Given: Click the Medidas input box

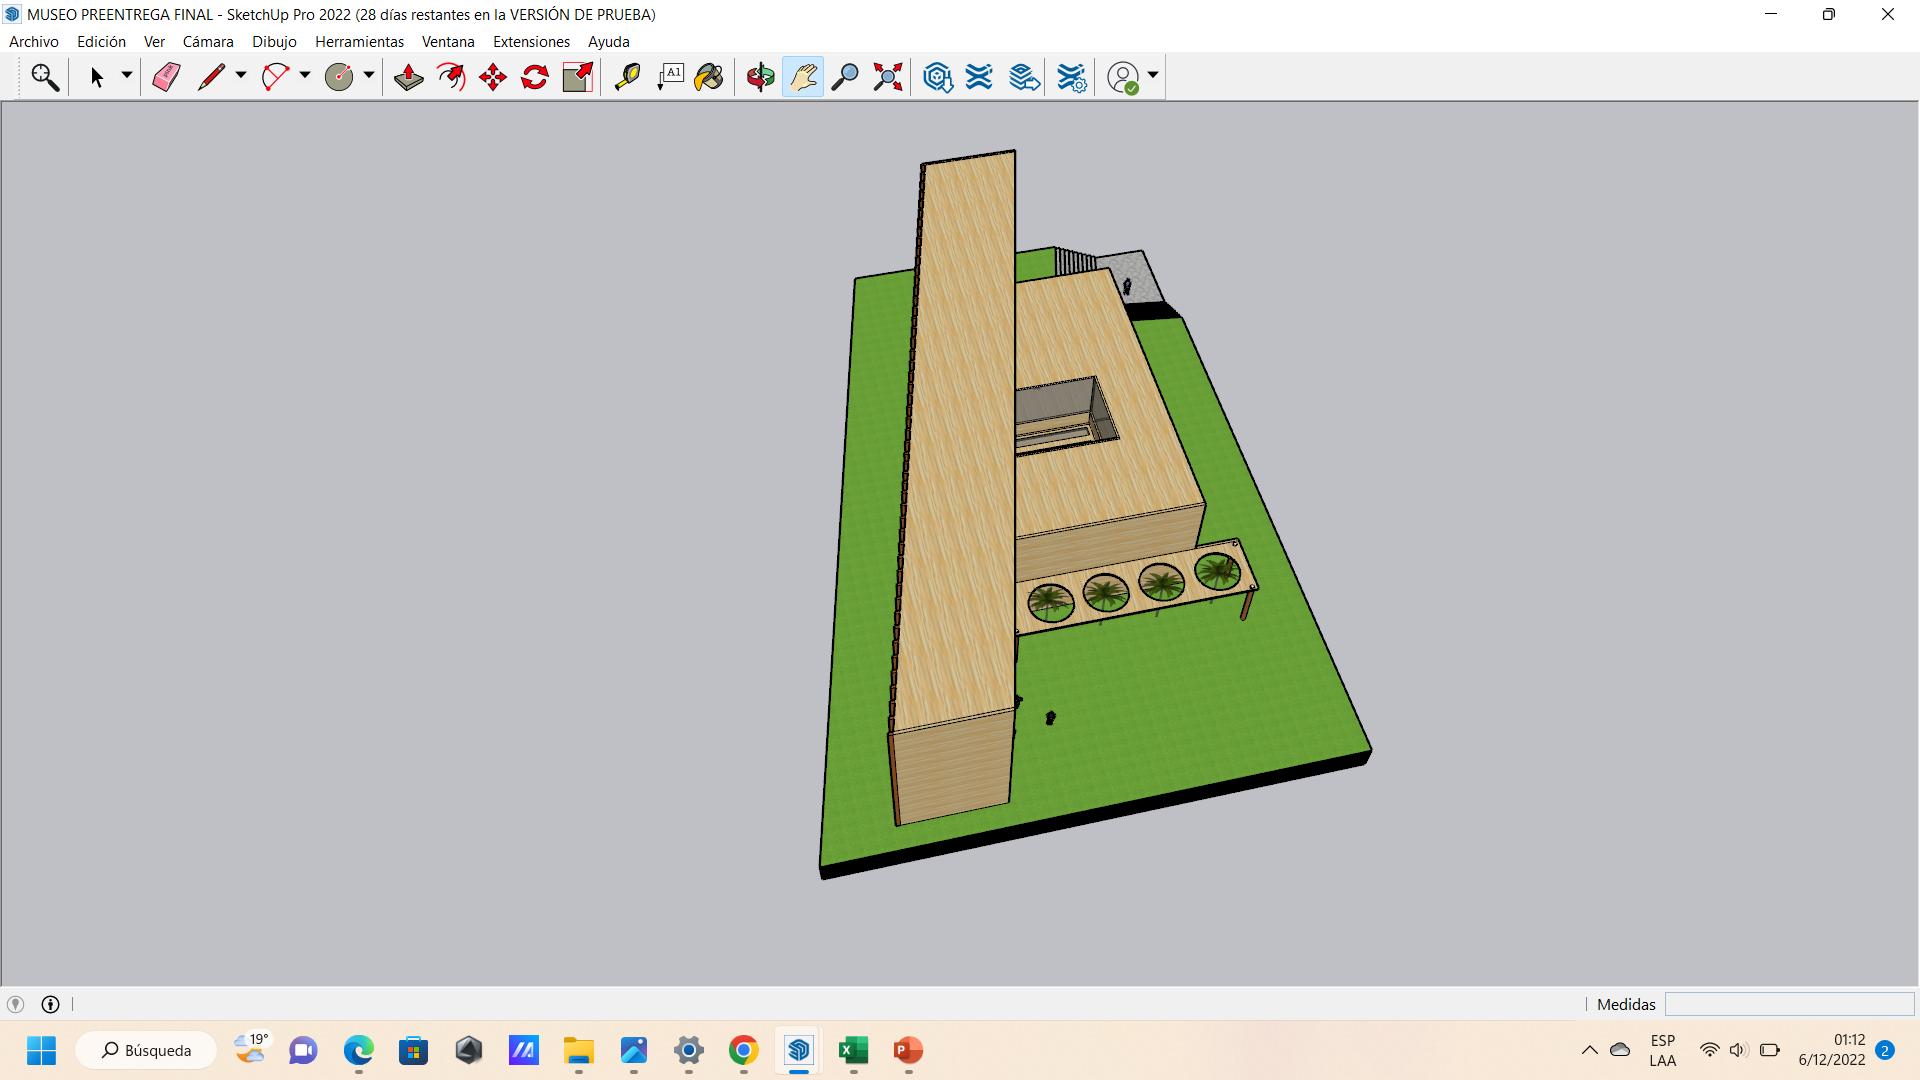Looking at the screenshot, I should (1788, 1004).
